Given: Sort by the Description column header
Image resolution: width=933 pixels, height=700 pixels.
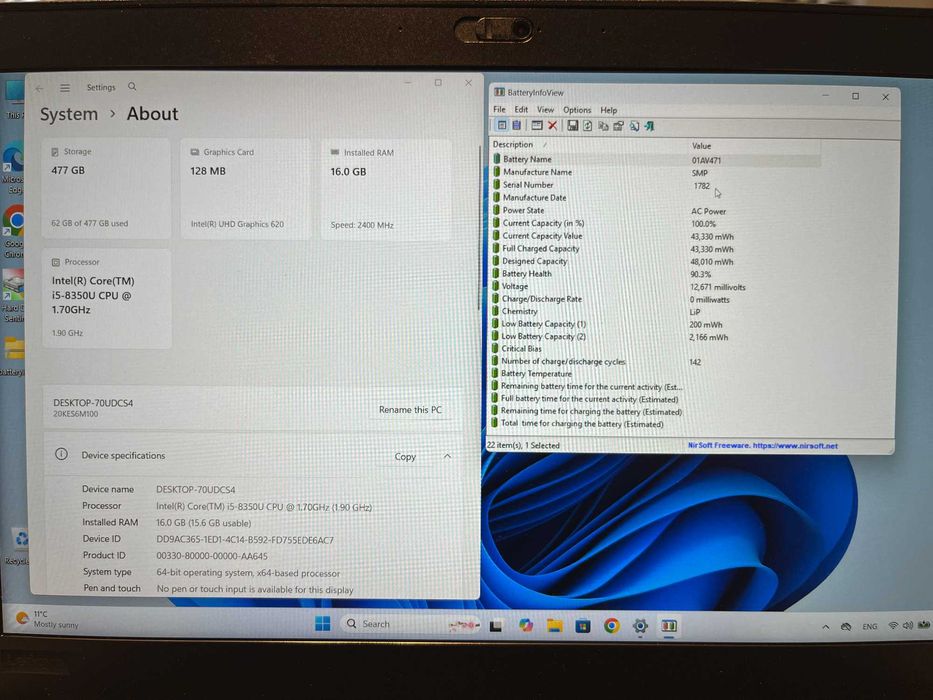Looking at the screenshot, I should 589,145.
